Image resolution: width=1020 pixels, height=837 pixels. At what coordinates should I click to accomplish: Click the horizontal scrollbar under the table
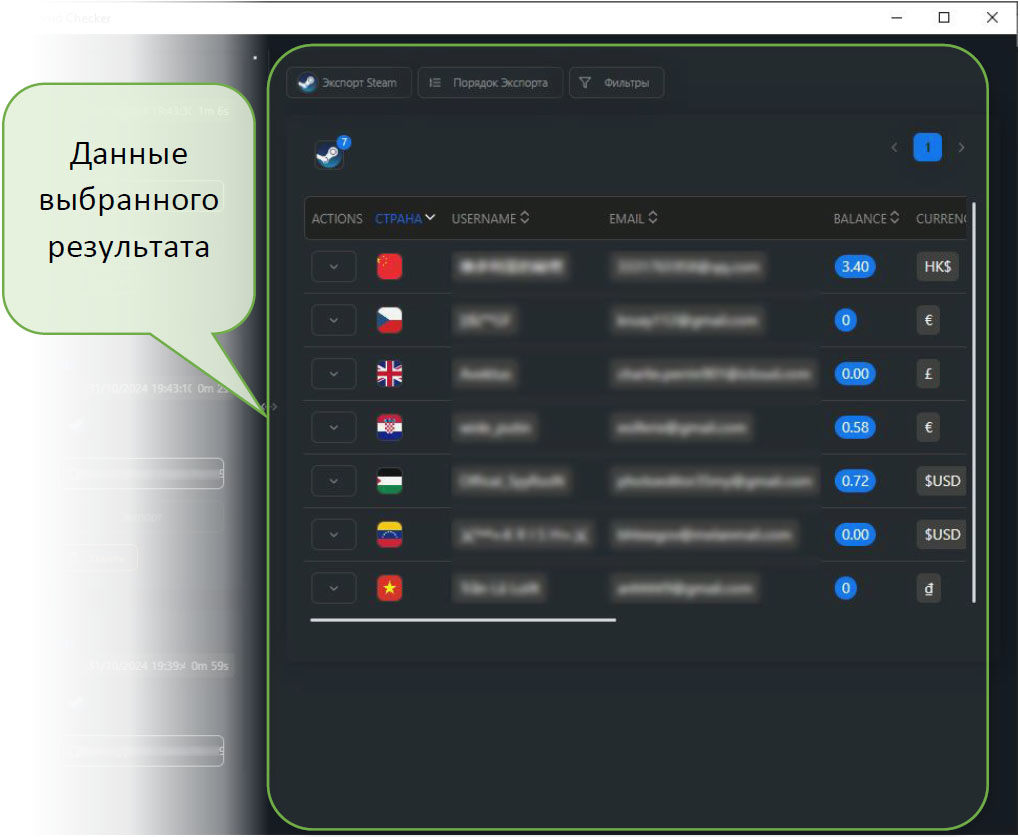(463, 620)
